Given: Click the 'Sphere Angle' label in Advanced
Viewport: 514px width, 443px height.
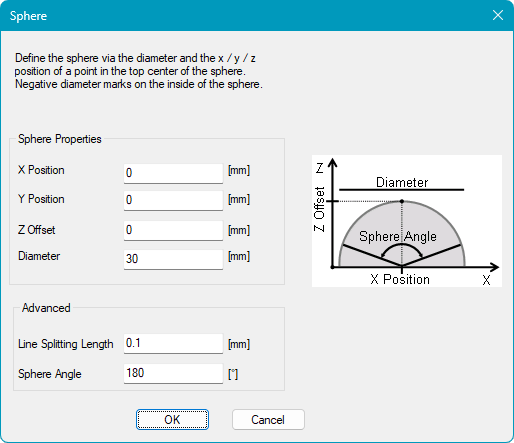Looking at the screenshot, I should (50, 374).
